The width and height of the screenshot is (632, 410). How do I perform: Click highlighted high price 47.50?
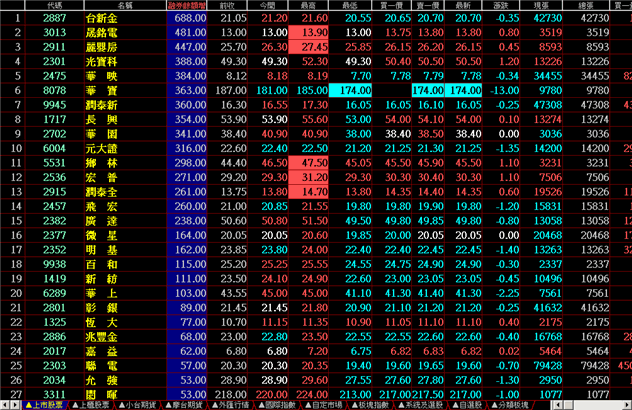coord(308,163)
